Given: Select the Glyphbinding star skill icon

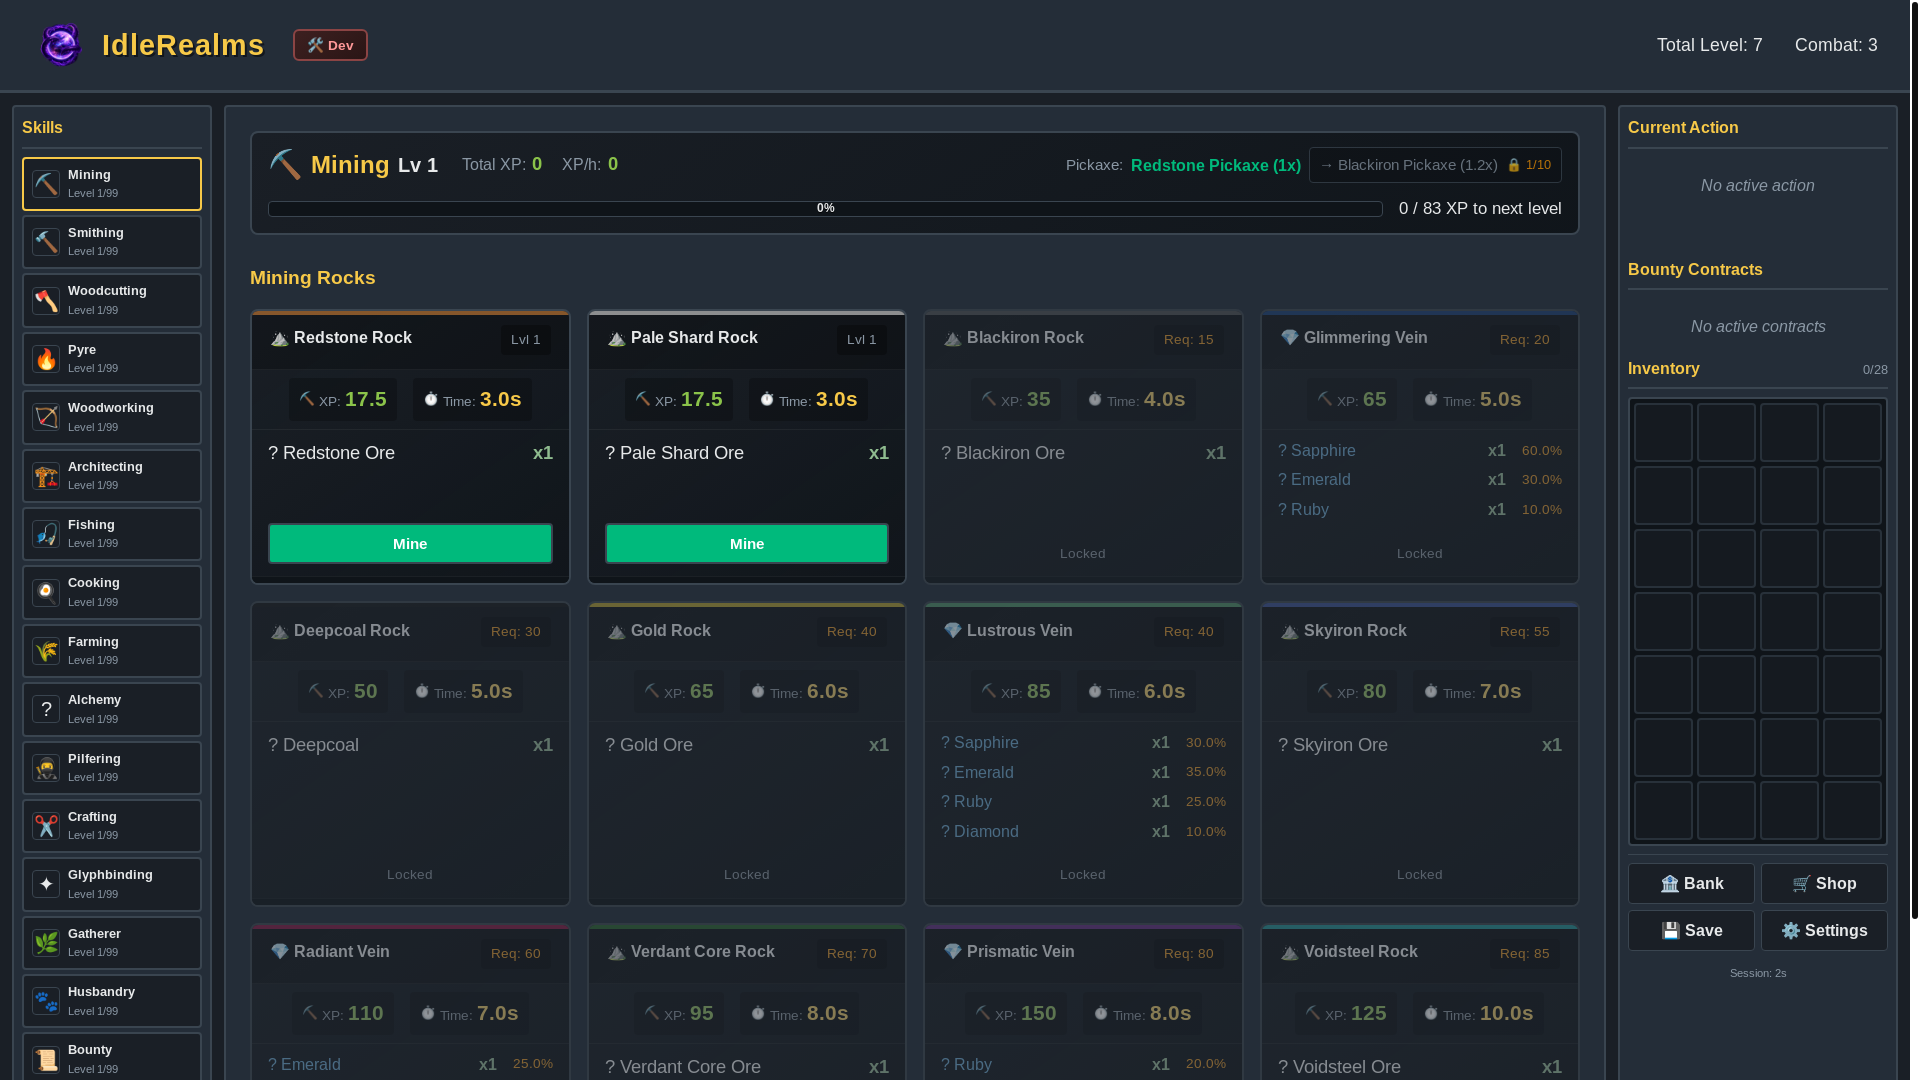Looking at the screenshot, I should point(46,884).
